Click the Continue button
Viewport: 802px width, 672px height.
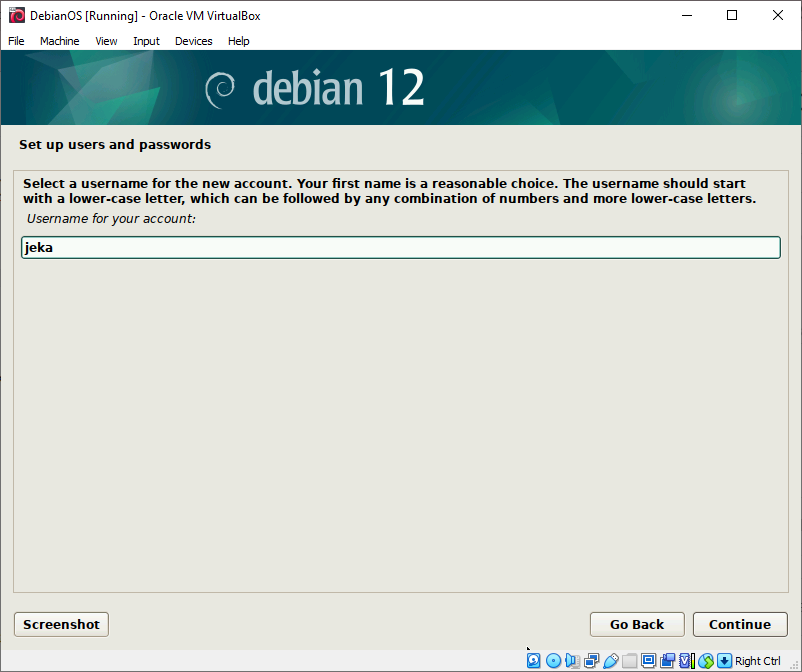coord(740,624)
